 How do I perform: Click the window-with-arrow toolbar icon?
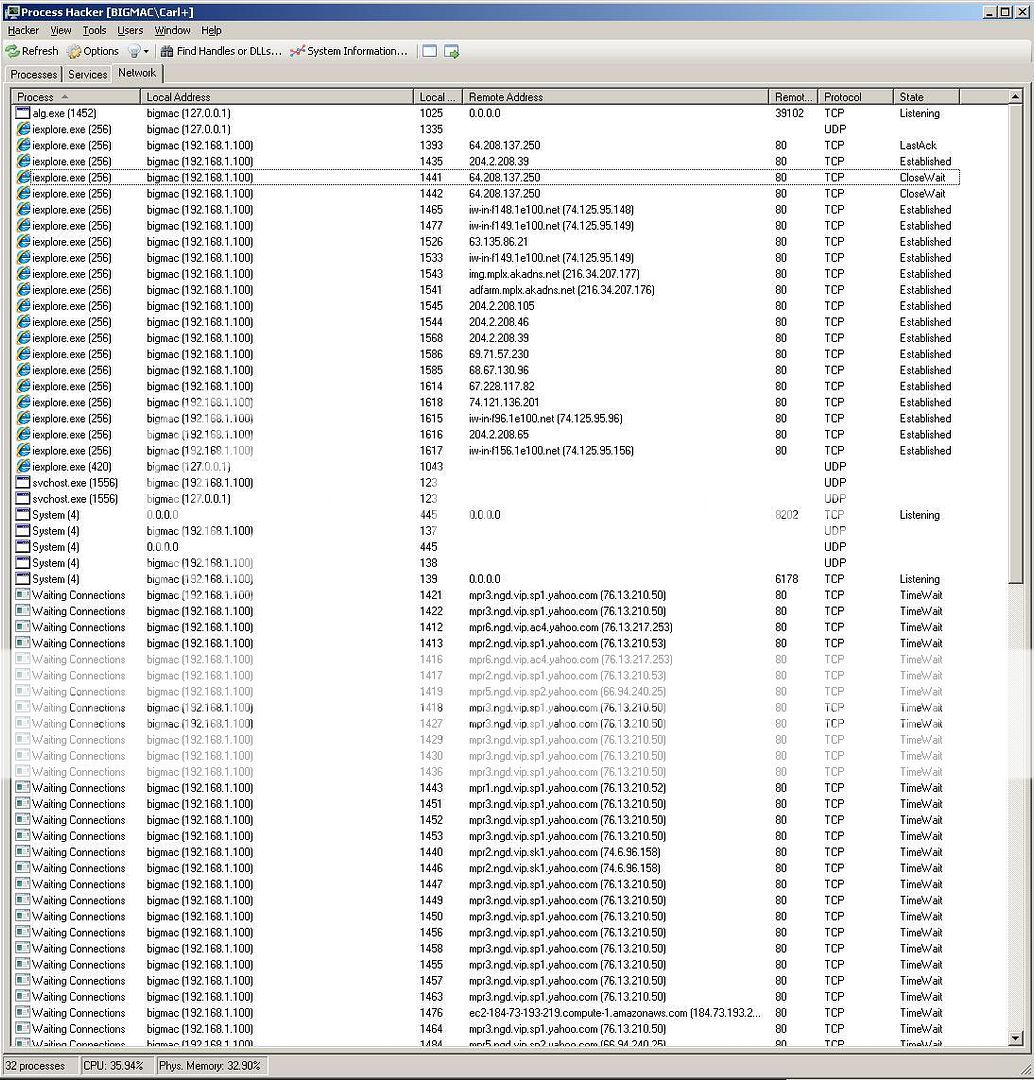[x=451, y=52]
